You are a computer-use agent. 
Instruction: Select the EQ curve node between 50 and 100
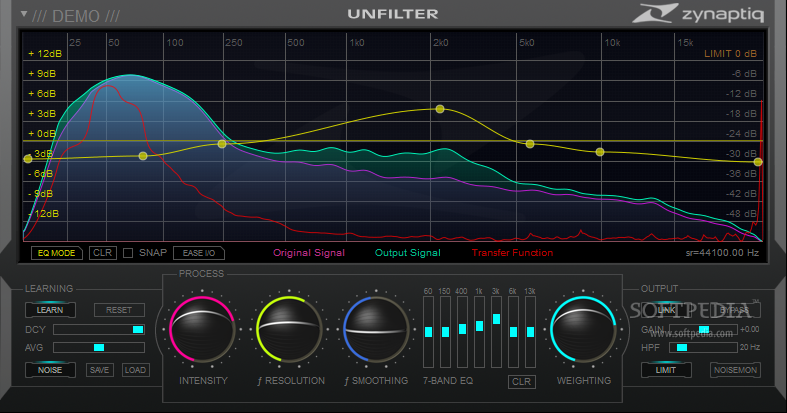click(143, 156)
